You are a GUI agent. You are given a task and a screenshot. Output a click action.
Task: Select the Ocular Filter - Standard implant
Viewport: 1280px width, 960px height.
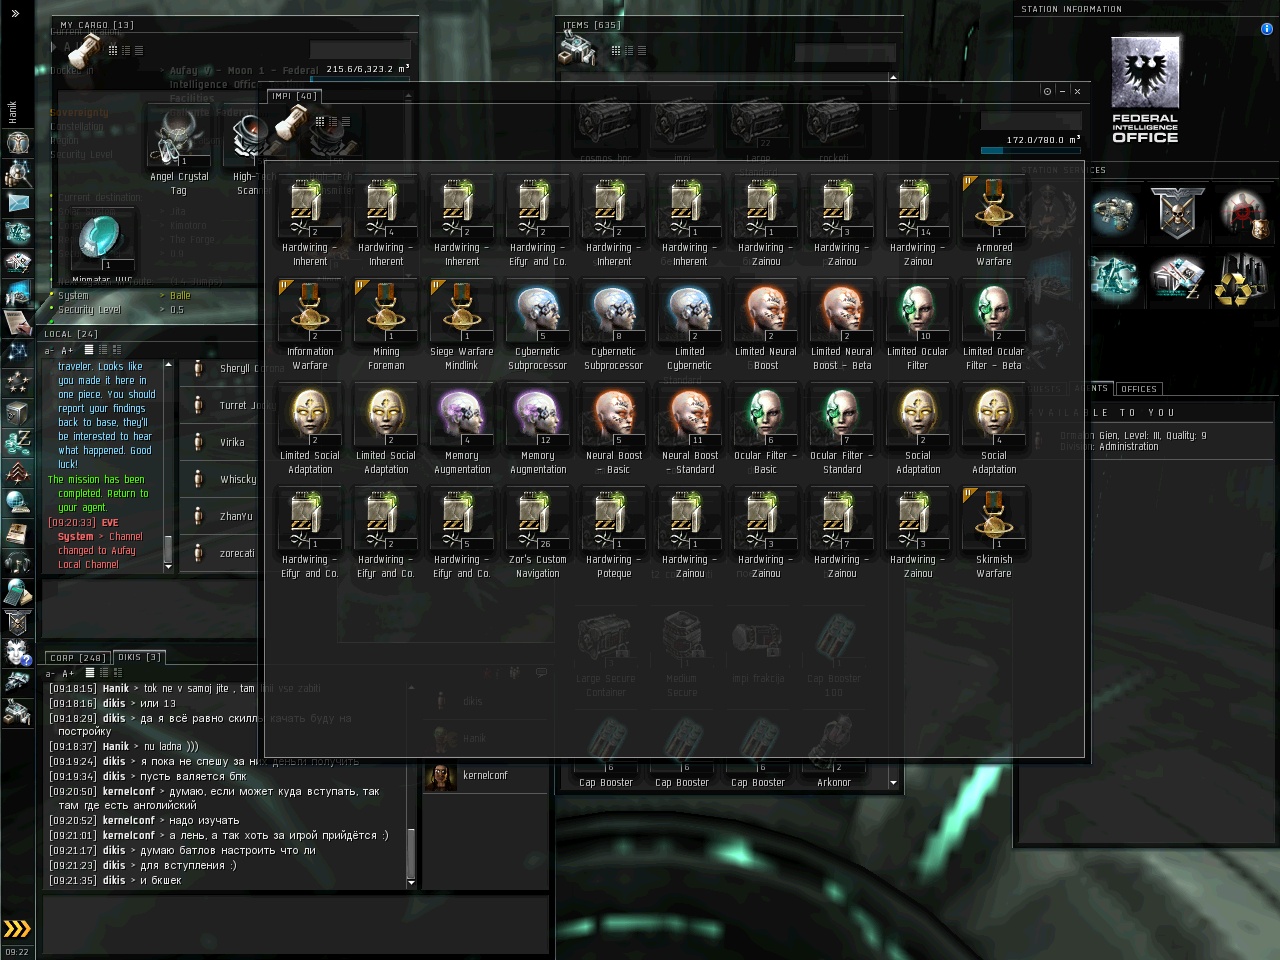tap(842, 431)
